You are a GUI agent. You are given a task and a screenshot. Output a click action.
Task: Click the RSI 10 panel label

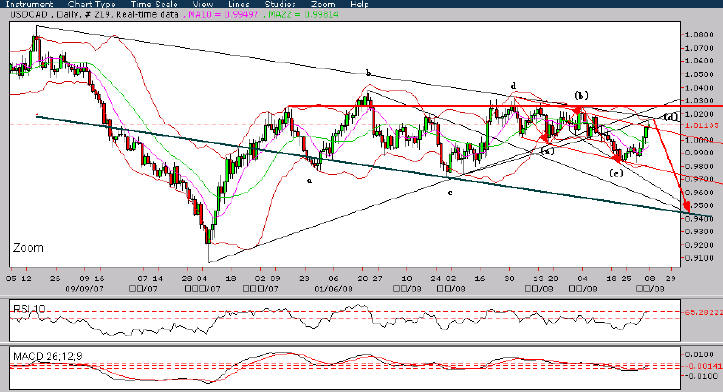pos(30,309)
